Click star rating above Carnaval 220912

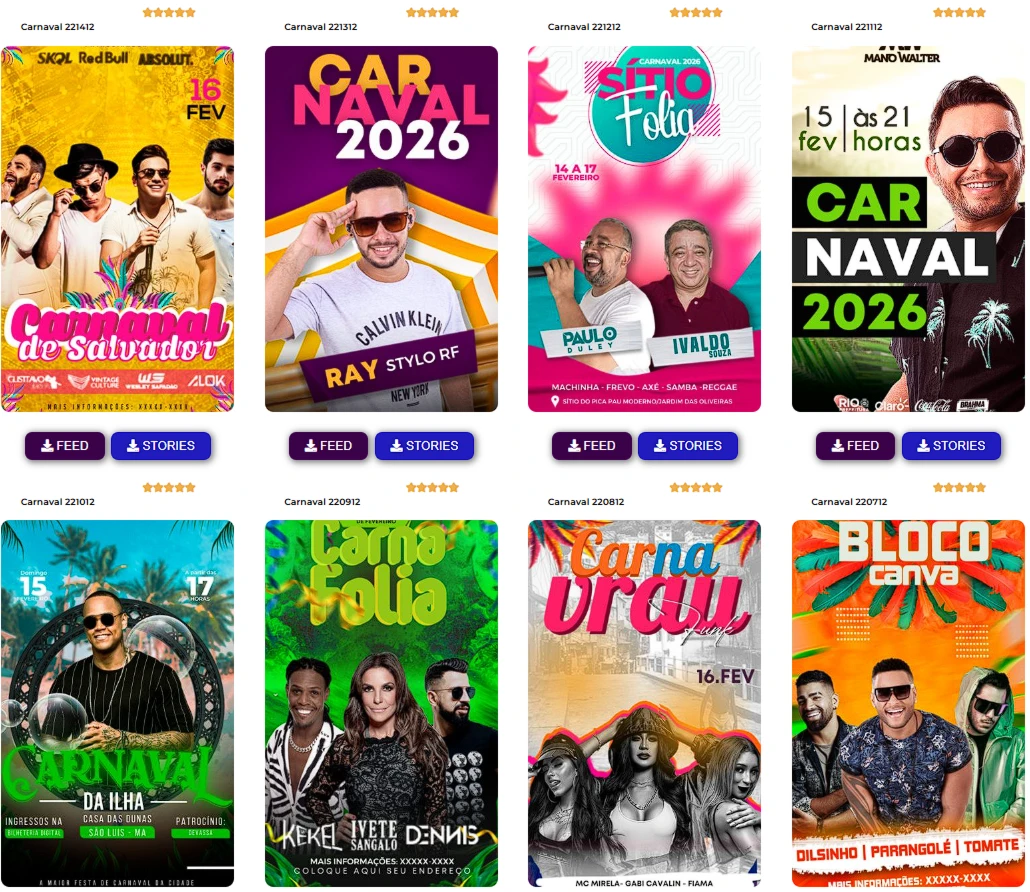[x=432, y=487]
